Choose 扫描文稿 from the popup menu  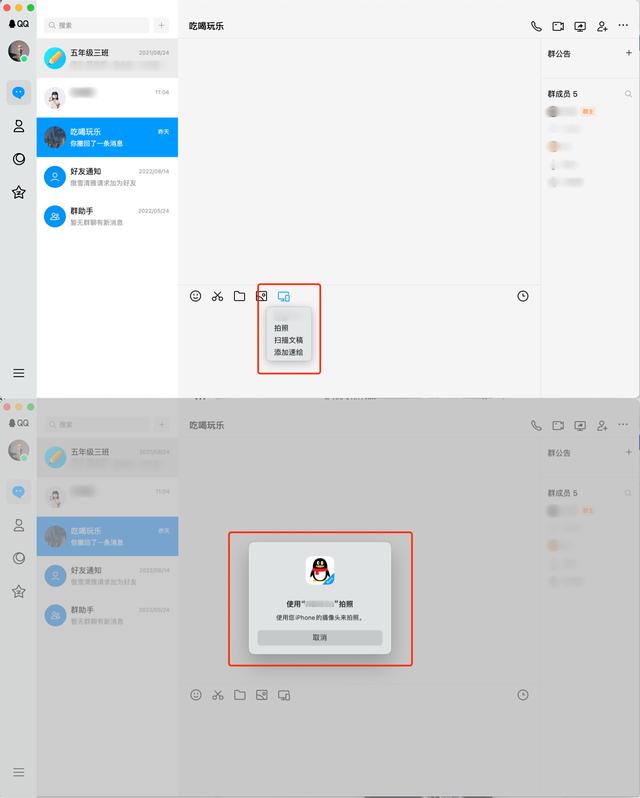tap(288, 340)
